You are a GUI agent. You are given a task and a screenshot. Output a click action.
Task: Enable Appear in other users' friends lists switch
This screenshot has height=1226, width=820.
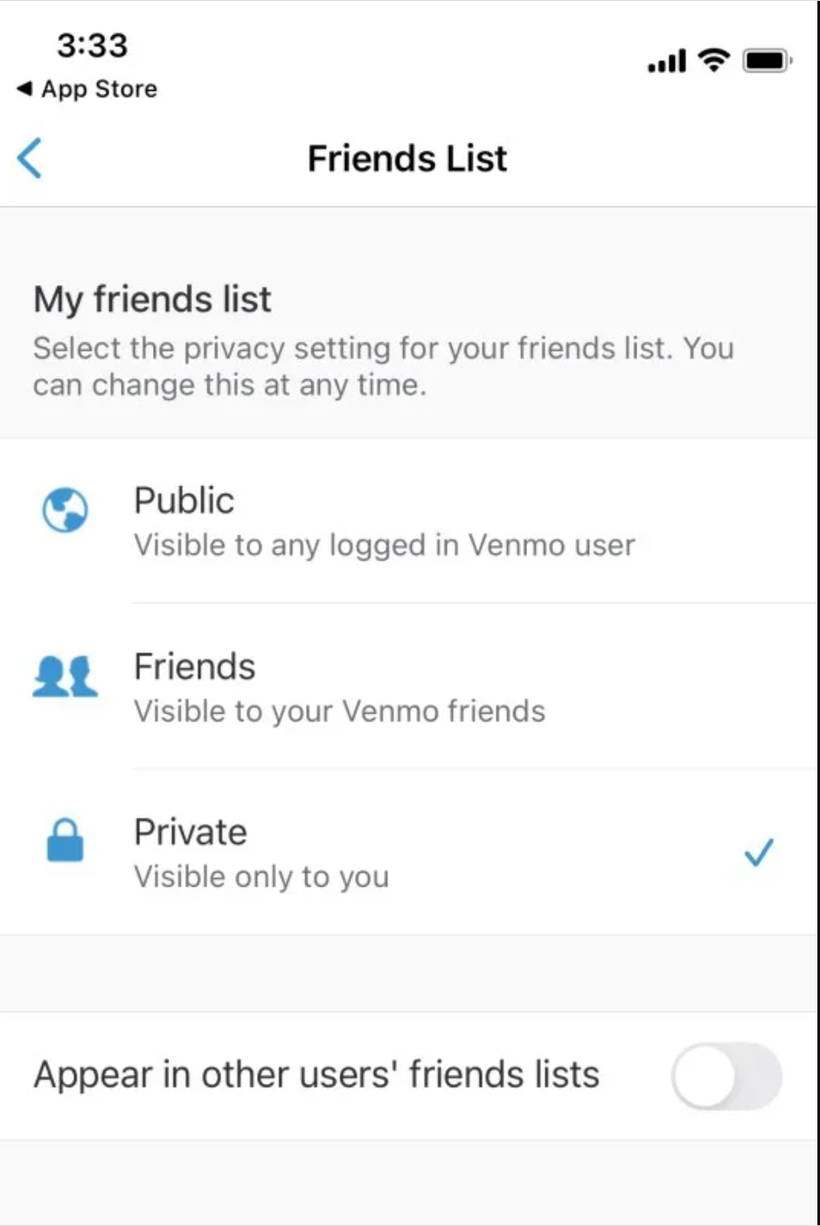[726, 1076]
